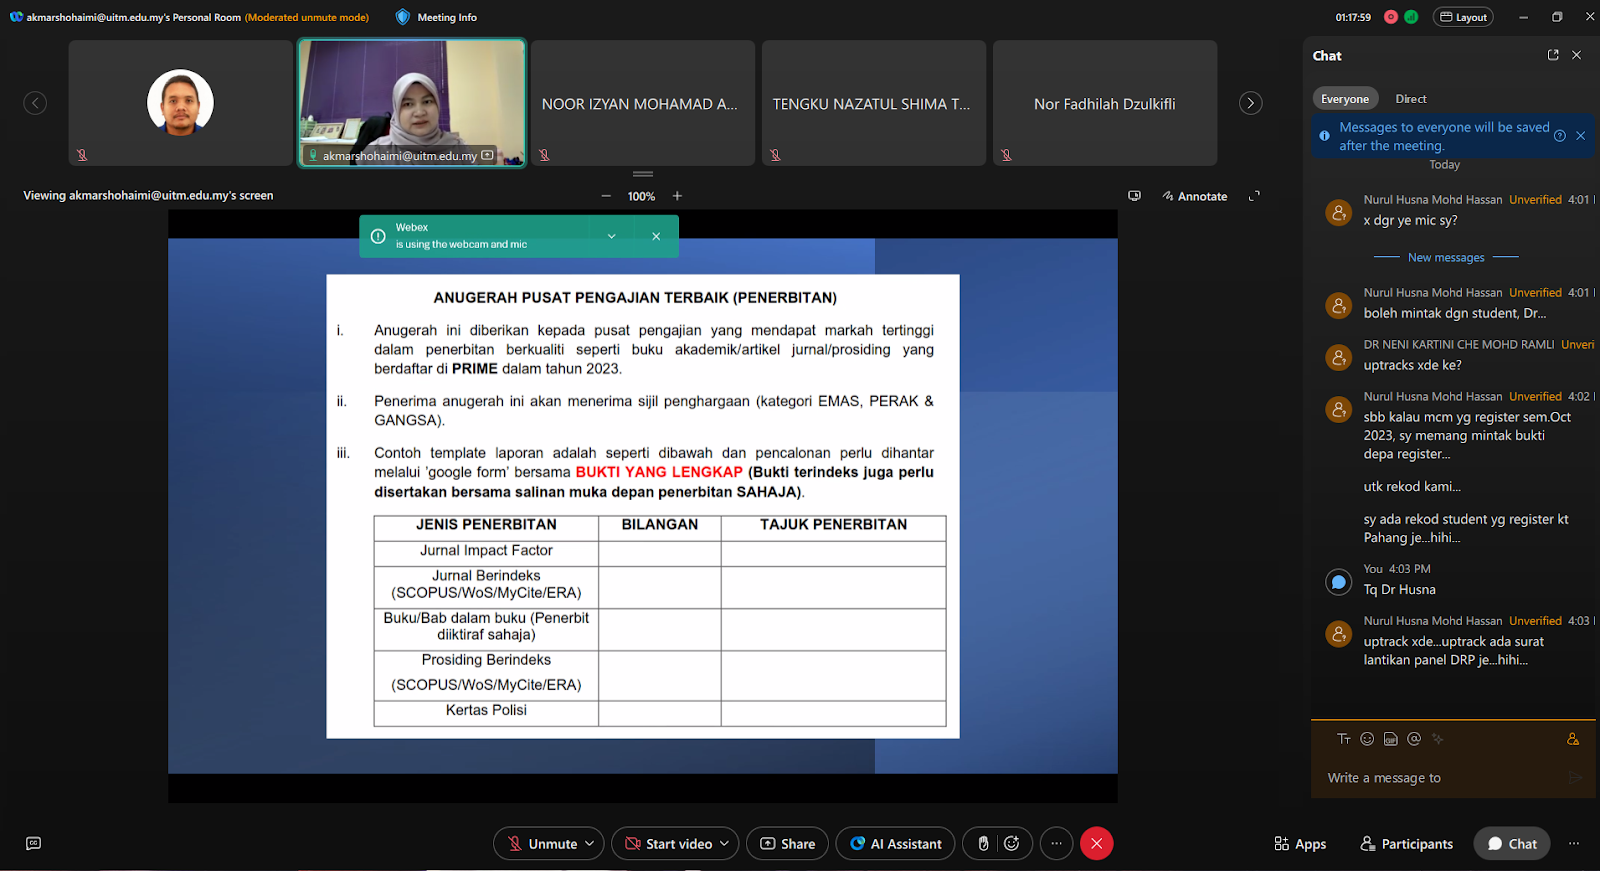The height and width of the screenshot is (871, 1600).
Task: Click the Write a message field
Action: (1440, 777)
